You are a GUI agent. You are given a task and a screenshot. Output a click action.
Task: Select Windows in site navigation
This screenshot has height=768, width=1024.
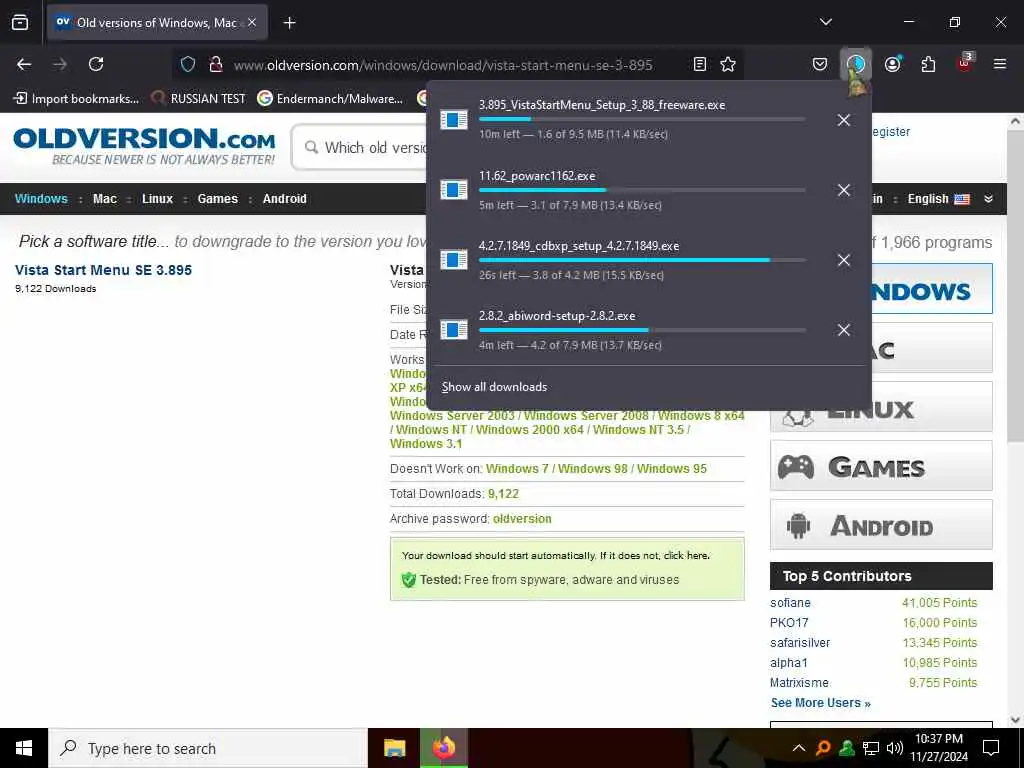point(41,199)
